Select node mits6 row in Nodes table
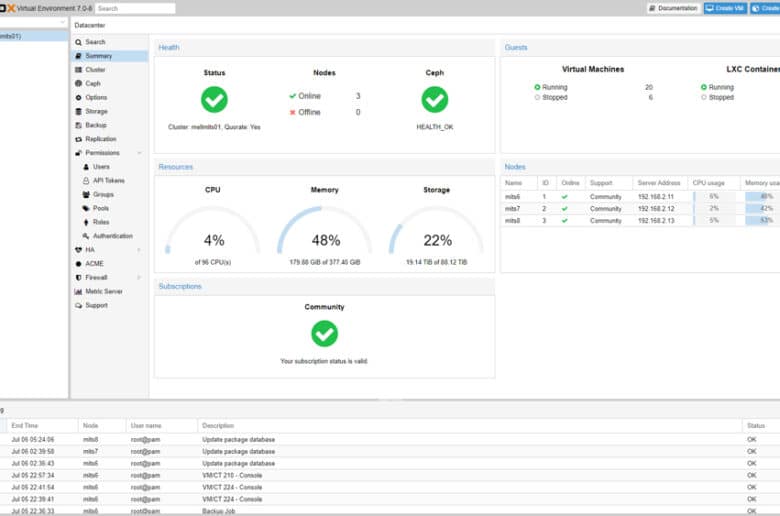The width and height of the screenshot is (780, 516). 640,197
